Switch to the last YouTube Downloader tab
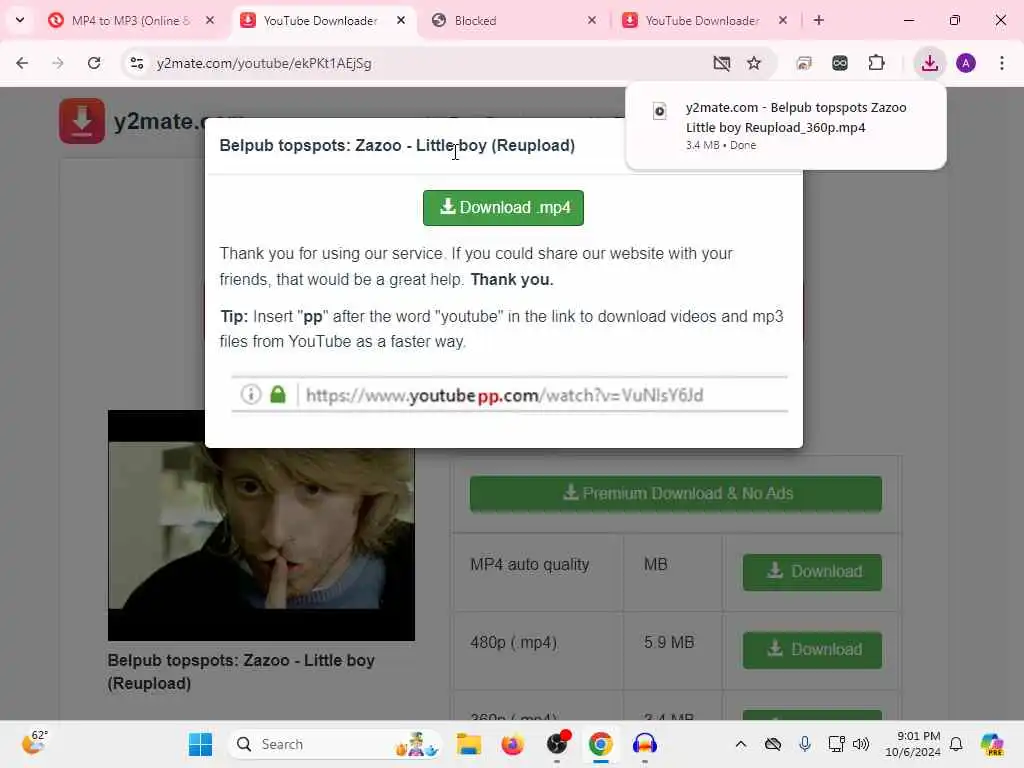The height and width of the screenshot is (768, 1024). click(x=702, y=20)
